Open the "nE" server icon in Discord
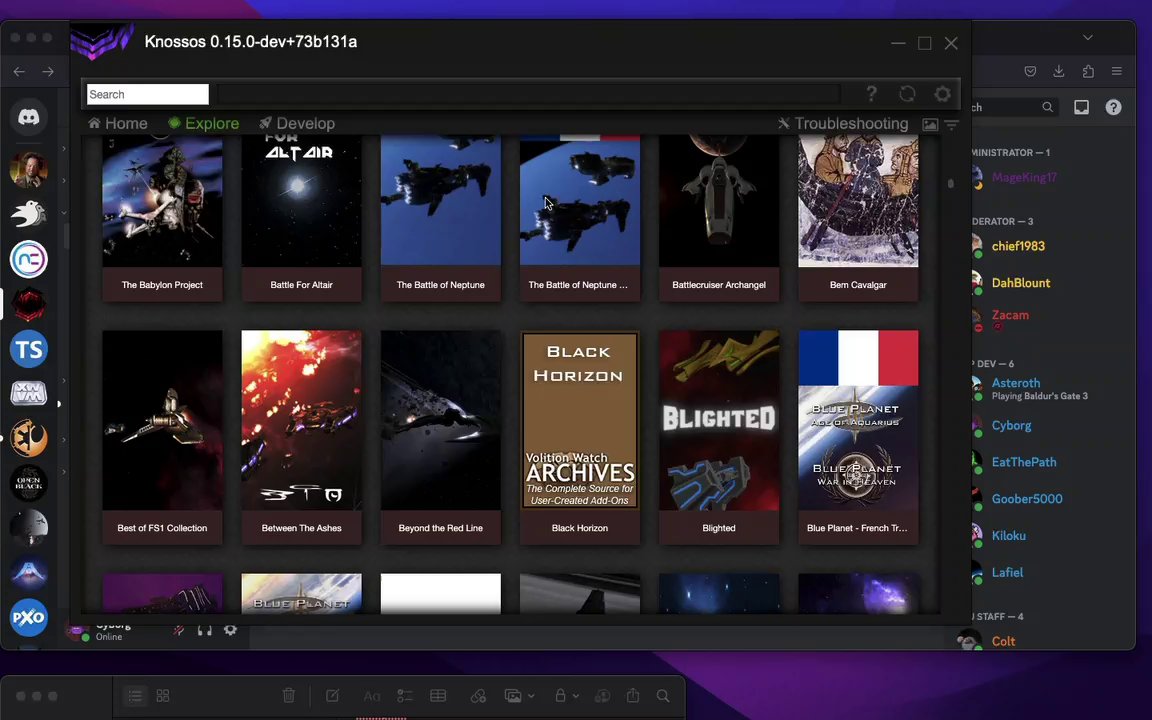Screen dimensions: 1152x720 click(29, 259)
